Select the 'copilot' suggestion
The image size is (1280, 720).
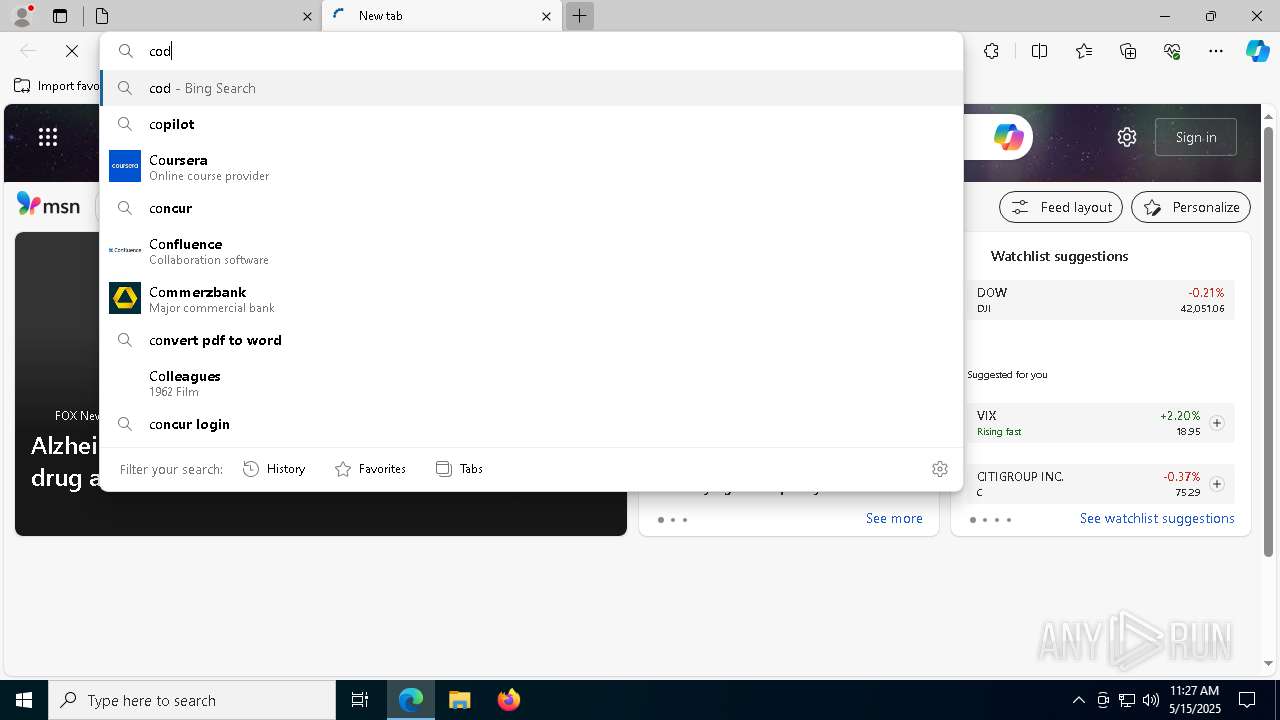coord(531,124)
